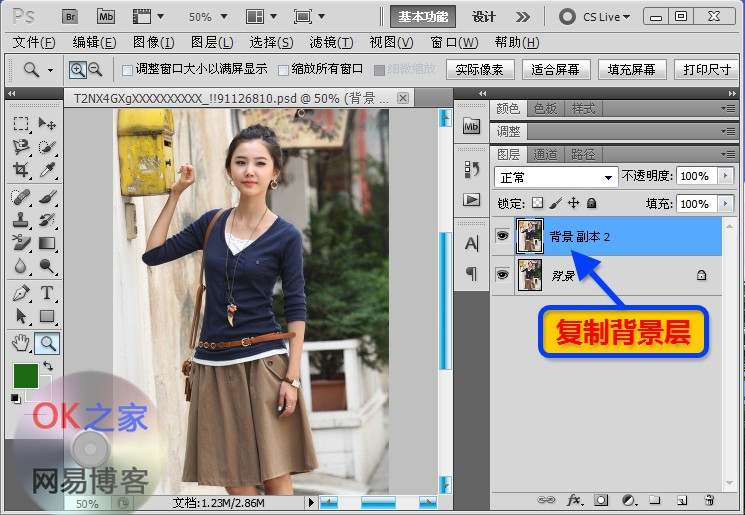Select the Eyedropper tool
The width and height of the screenshot is (745, 515).
click(x=47, y=170)
